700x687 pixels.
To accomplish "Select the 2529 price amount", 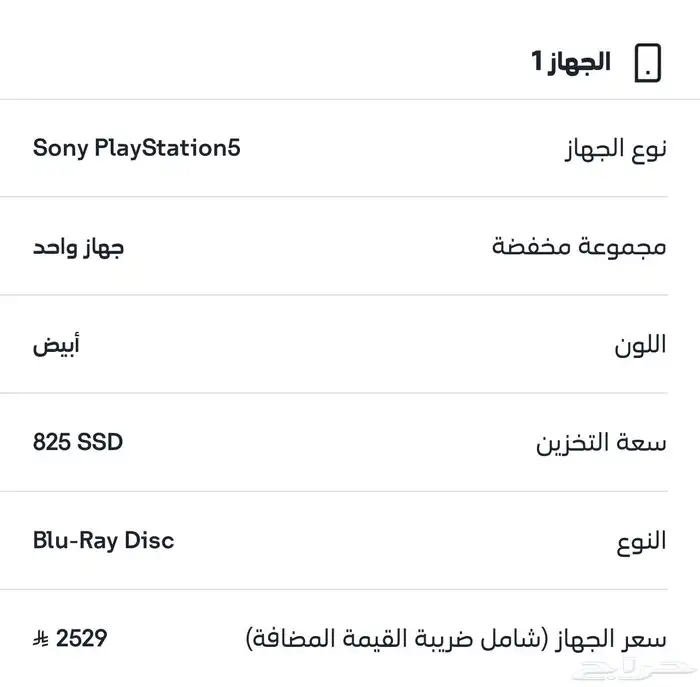I will click(x=83, y=638).
